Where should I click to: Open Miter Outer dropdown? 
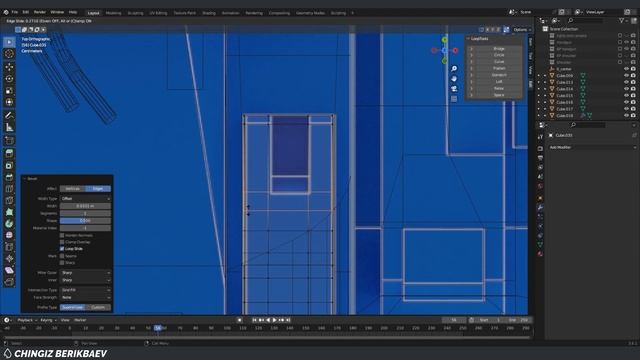click(x=85, y=273)
